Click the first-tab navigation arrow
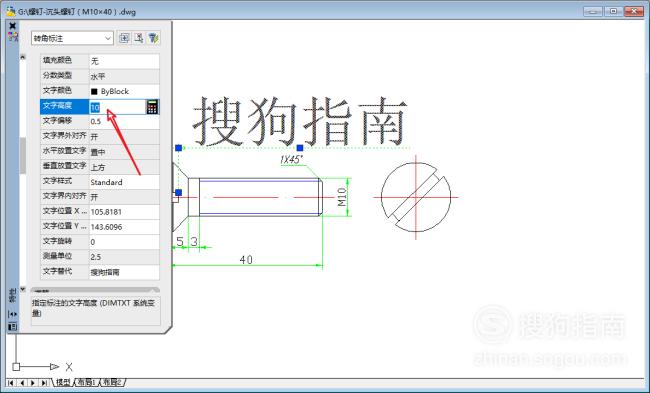This screenshot has width=650, height=393. (11, 383)
